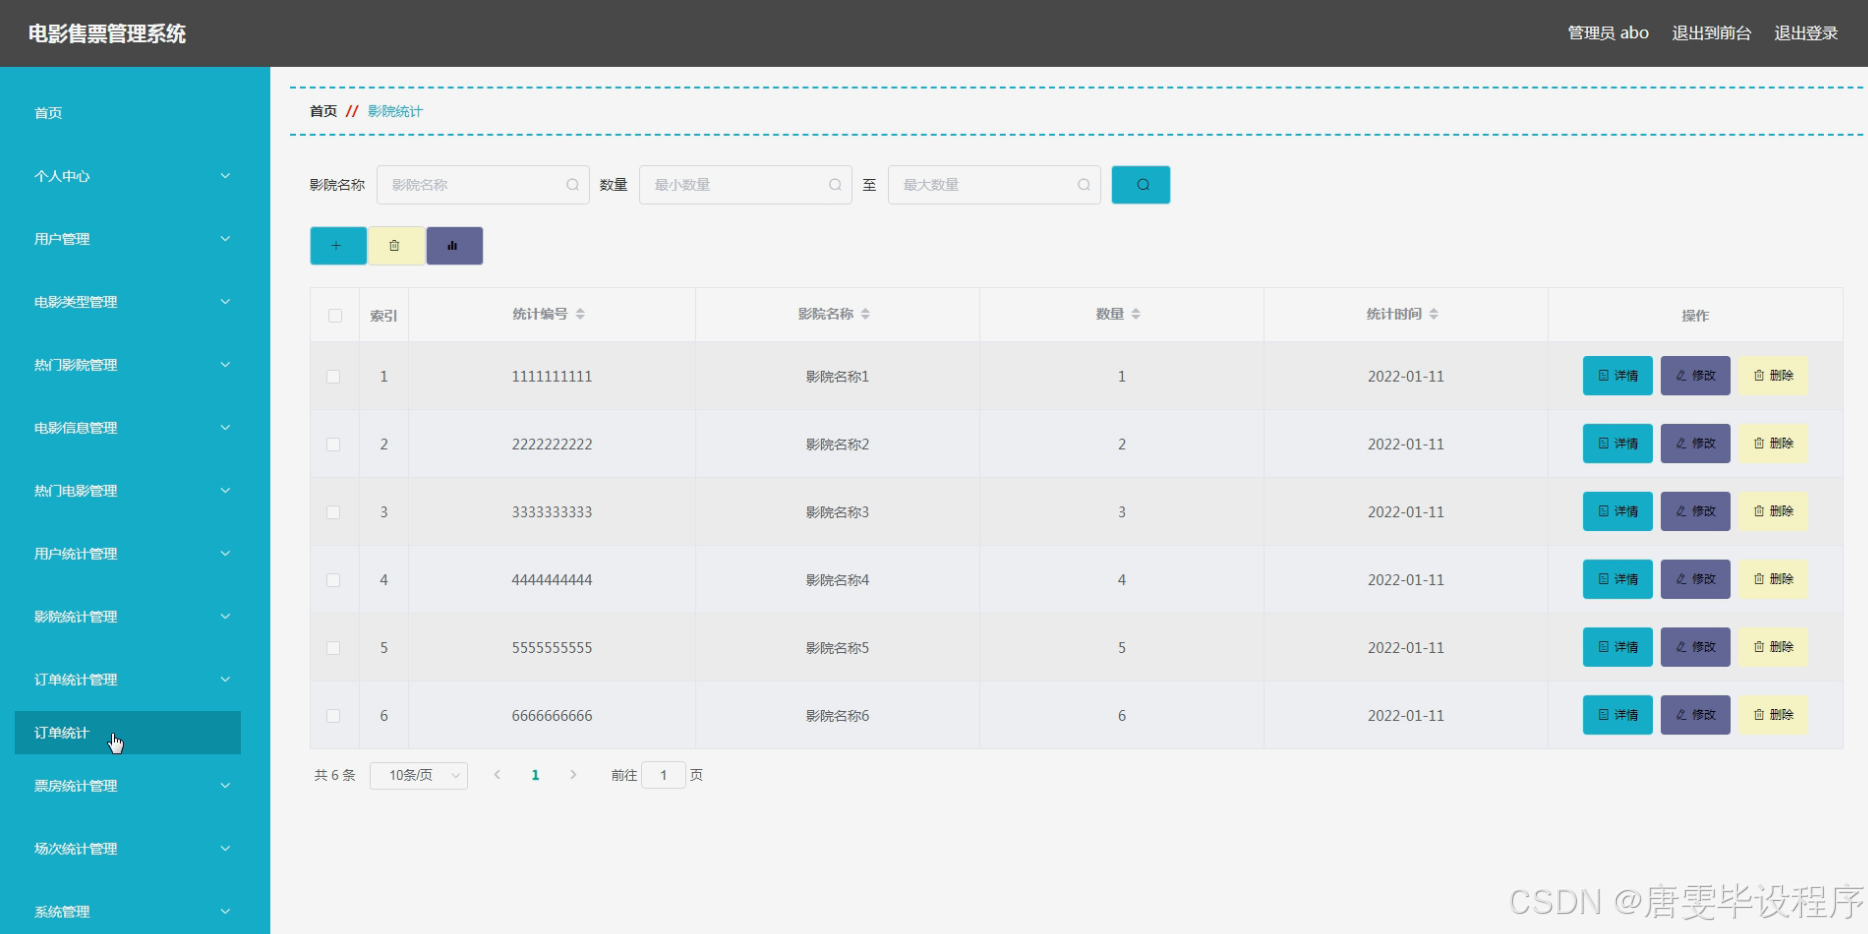The width and height of the screenshot is (1868, 934).
Task: Click magnifier icon in 影院名称 search field
Action: pyautogui.click(x=573, y=185)
